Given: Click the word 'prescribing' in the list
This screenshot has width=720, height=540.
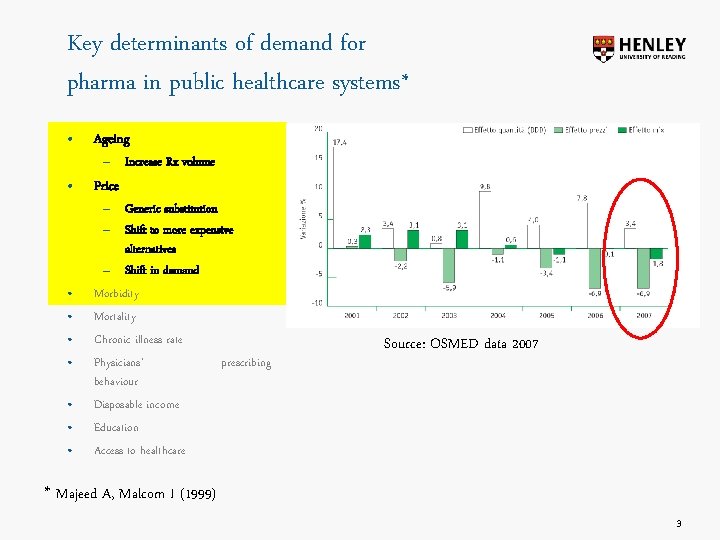Looking at the screenshot, I should (x=246, y=363).
